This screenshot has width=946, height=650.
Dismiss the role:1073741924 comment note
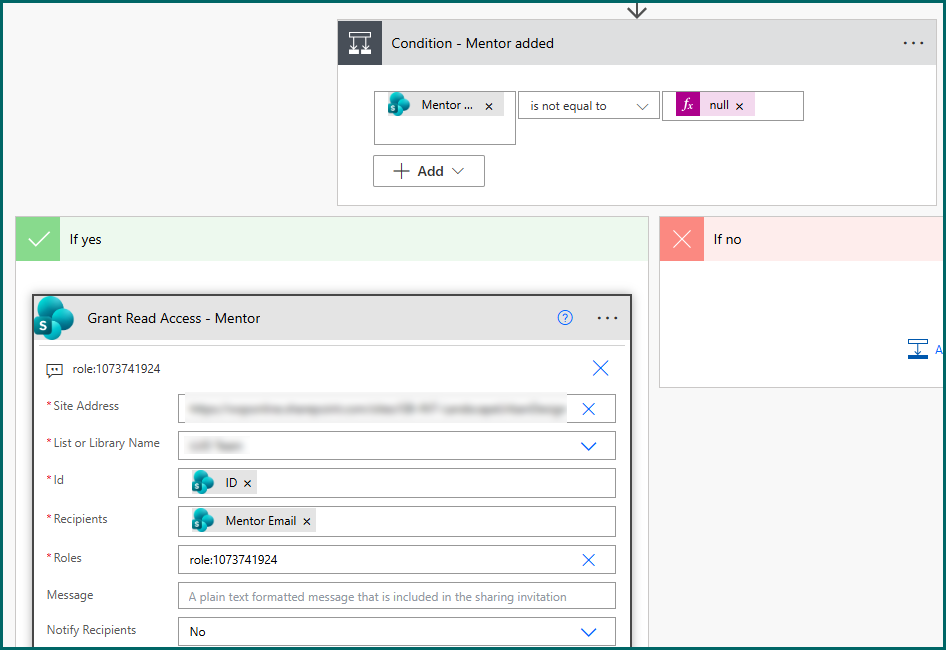pyautogui.click(x=600, y=368)
